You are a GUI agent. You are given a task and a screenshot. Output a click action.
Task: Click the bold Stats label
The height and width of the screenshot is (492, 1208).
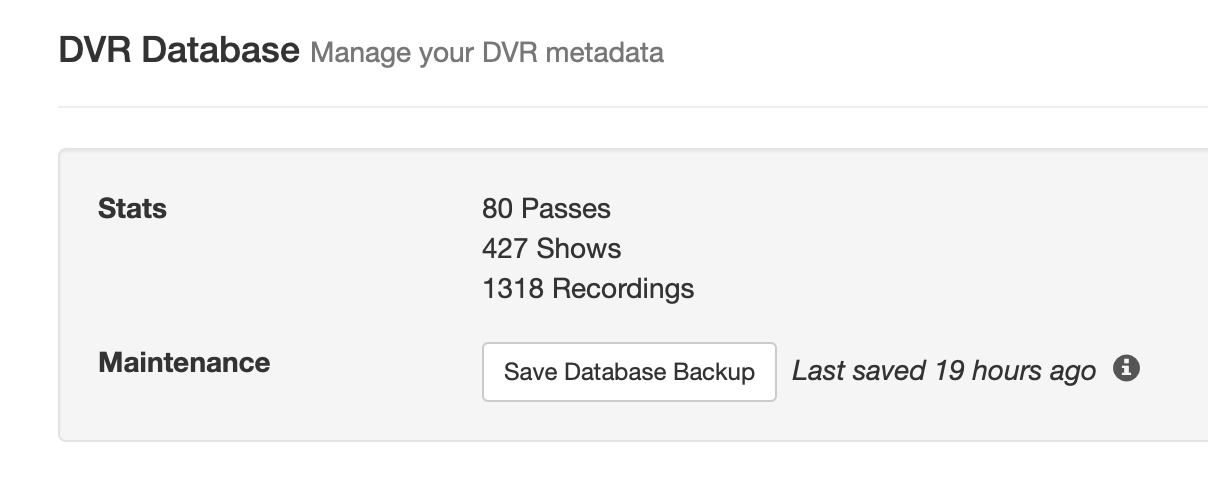point(132,209)
